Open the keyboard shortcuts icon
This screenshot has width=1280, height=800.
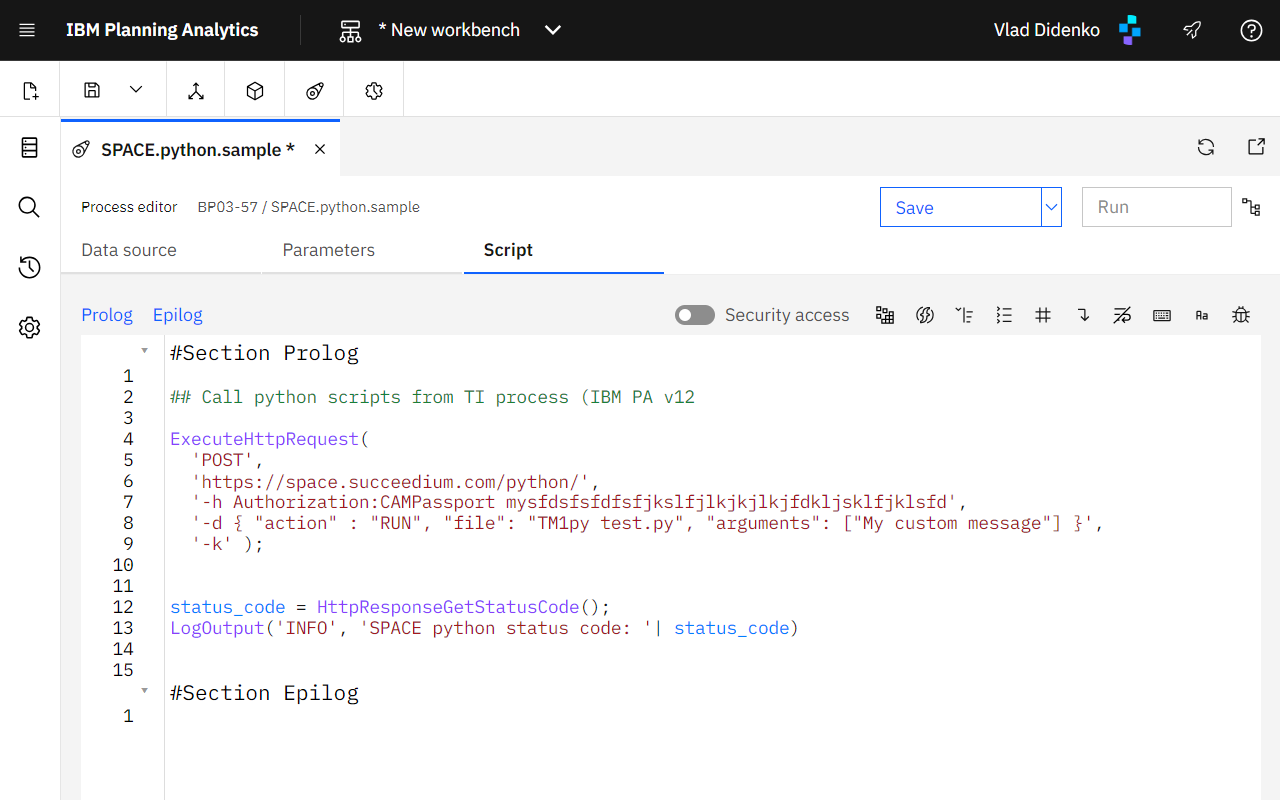click(1162, 315)
